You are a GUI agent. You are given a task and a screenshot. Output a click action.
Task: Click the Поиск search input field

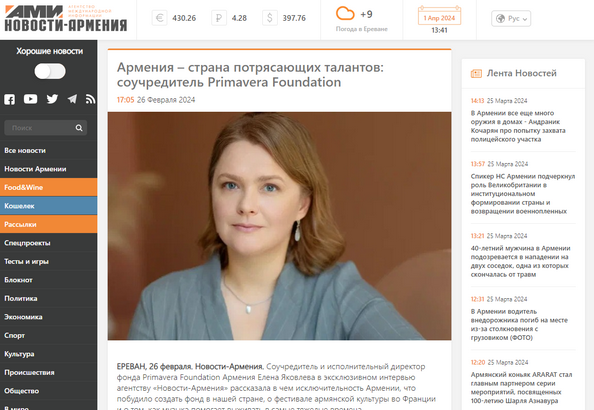coord(41,128)
